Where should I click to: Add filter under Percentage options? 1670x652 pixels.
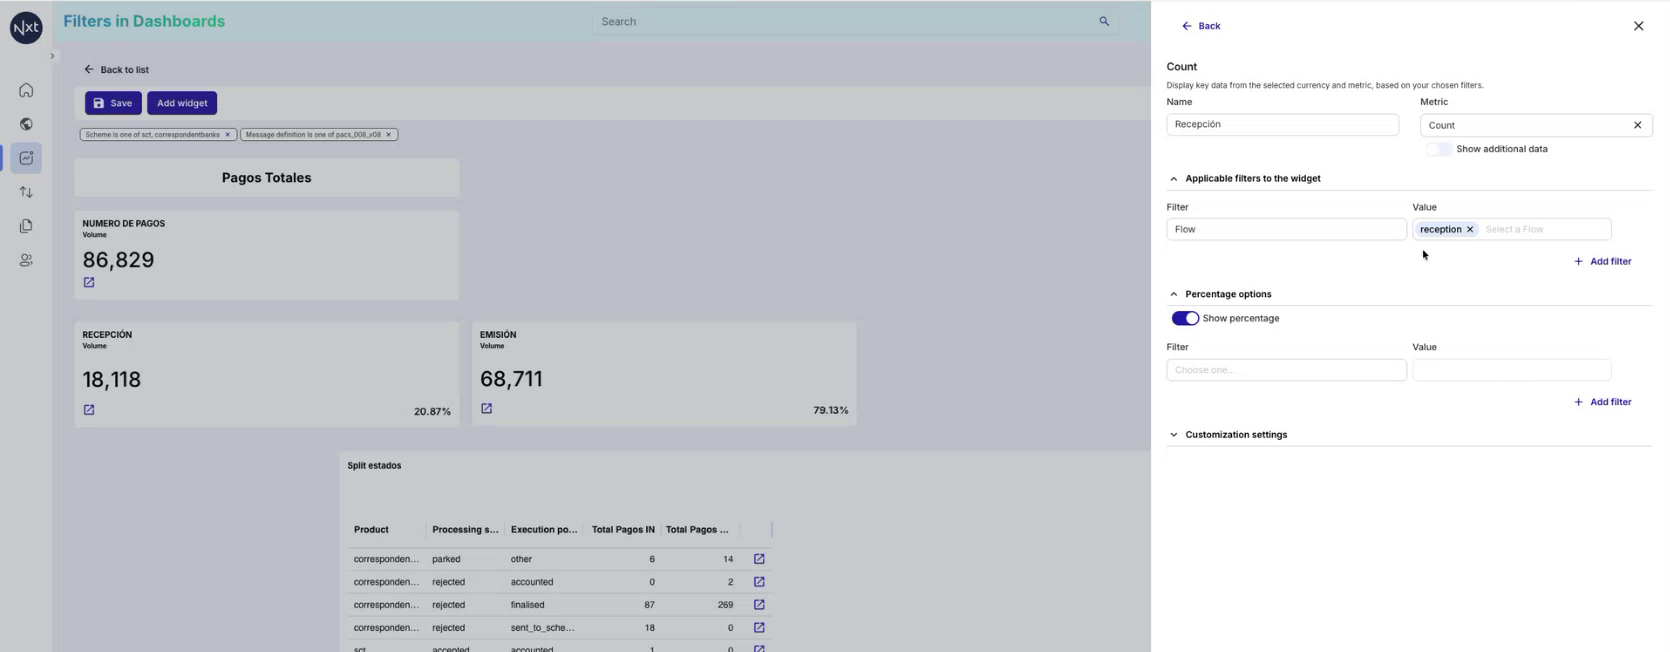point(1602,402)
